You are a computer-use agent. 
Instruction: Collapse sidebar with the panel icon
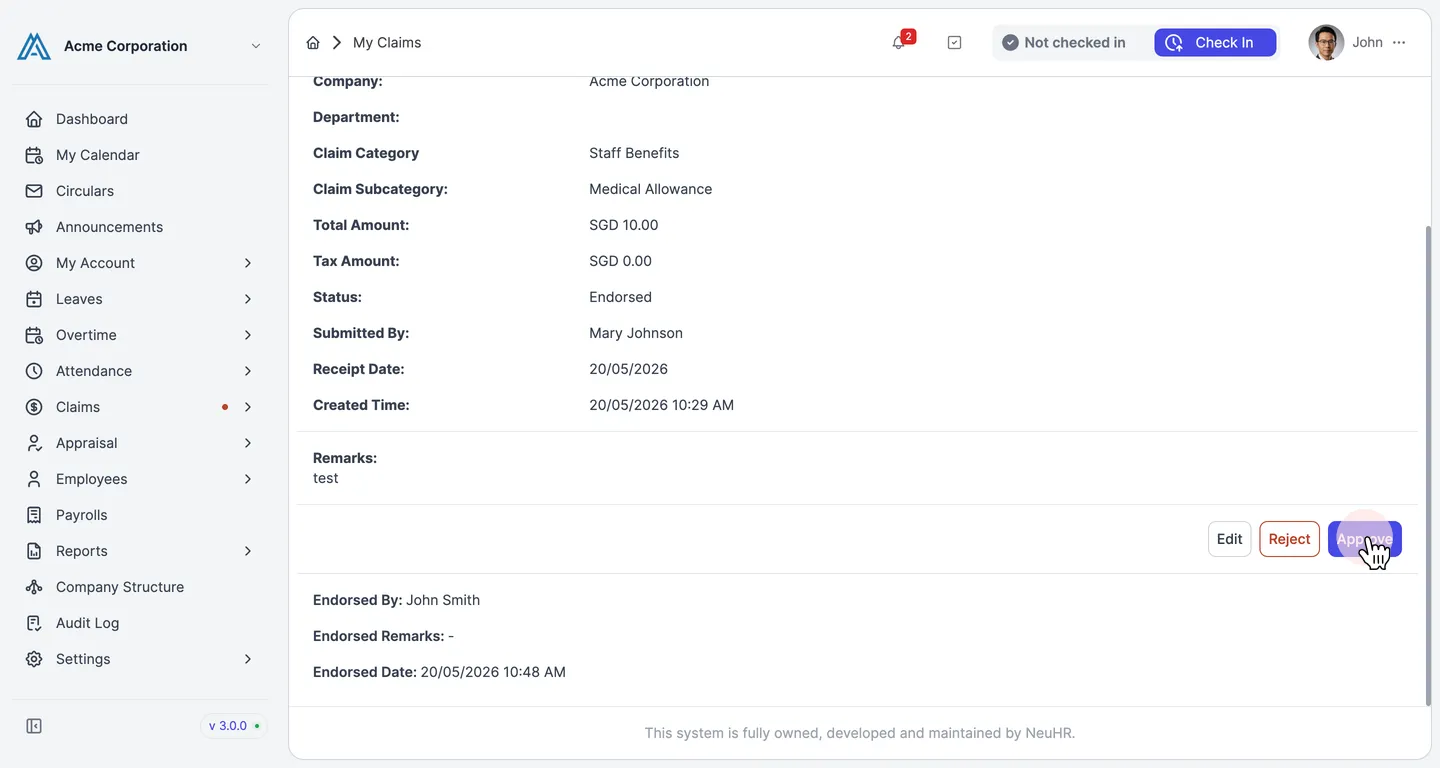point(34,726)
